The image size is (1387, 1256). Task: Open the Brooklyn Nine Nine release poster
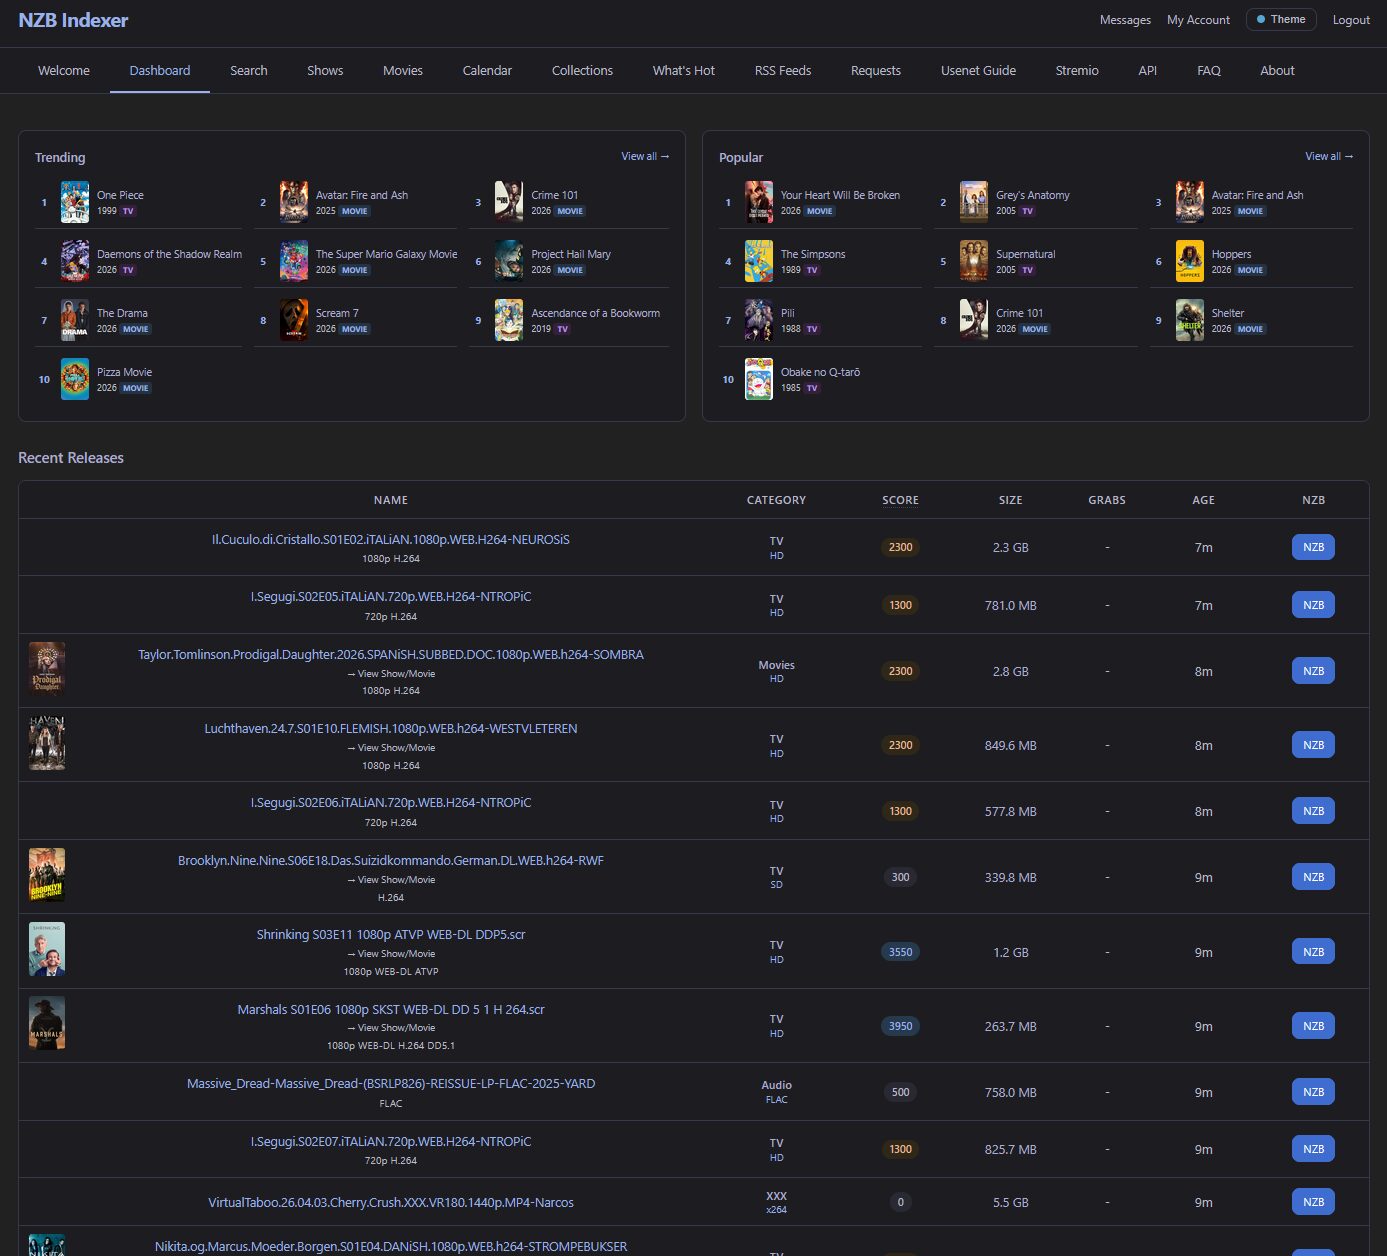click(47, 875)
